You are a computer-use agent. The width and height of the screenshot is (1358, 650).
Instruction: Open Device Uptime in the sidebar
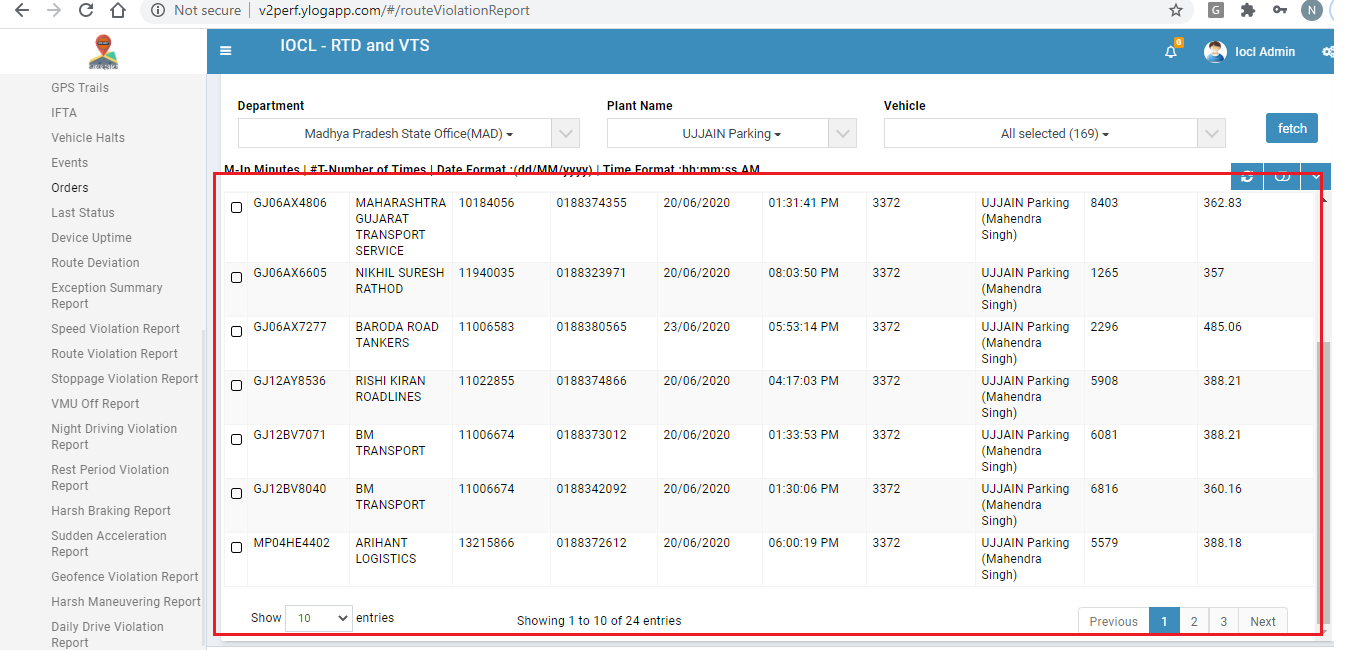coord(91,238)
